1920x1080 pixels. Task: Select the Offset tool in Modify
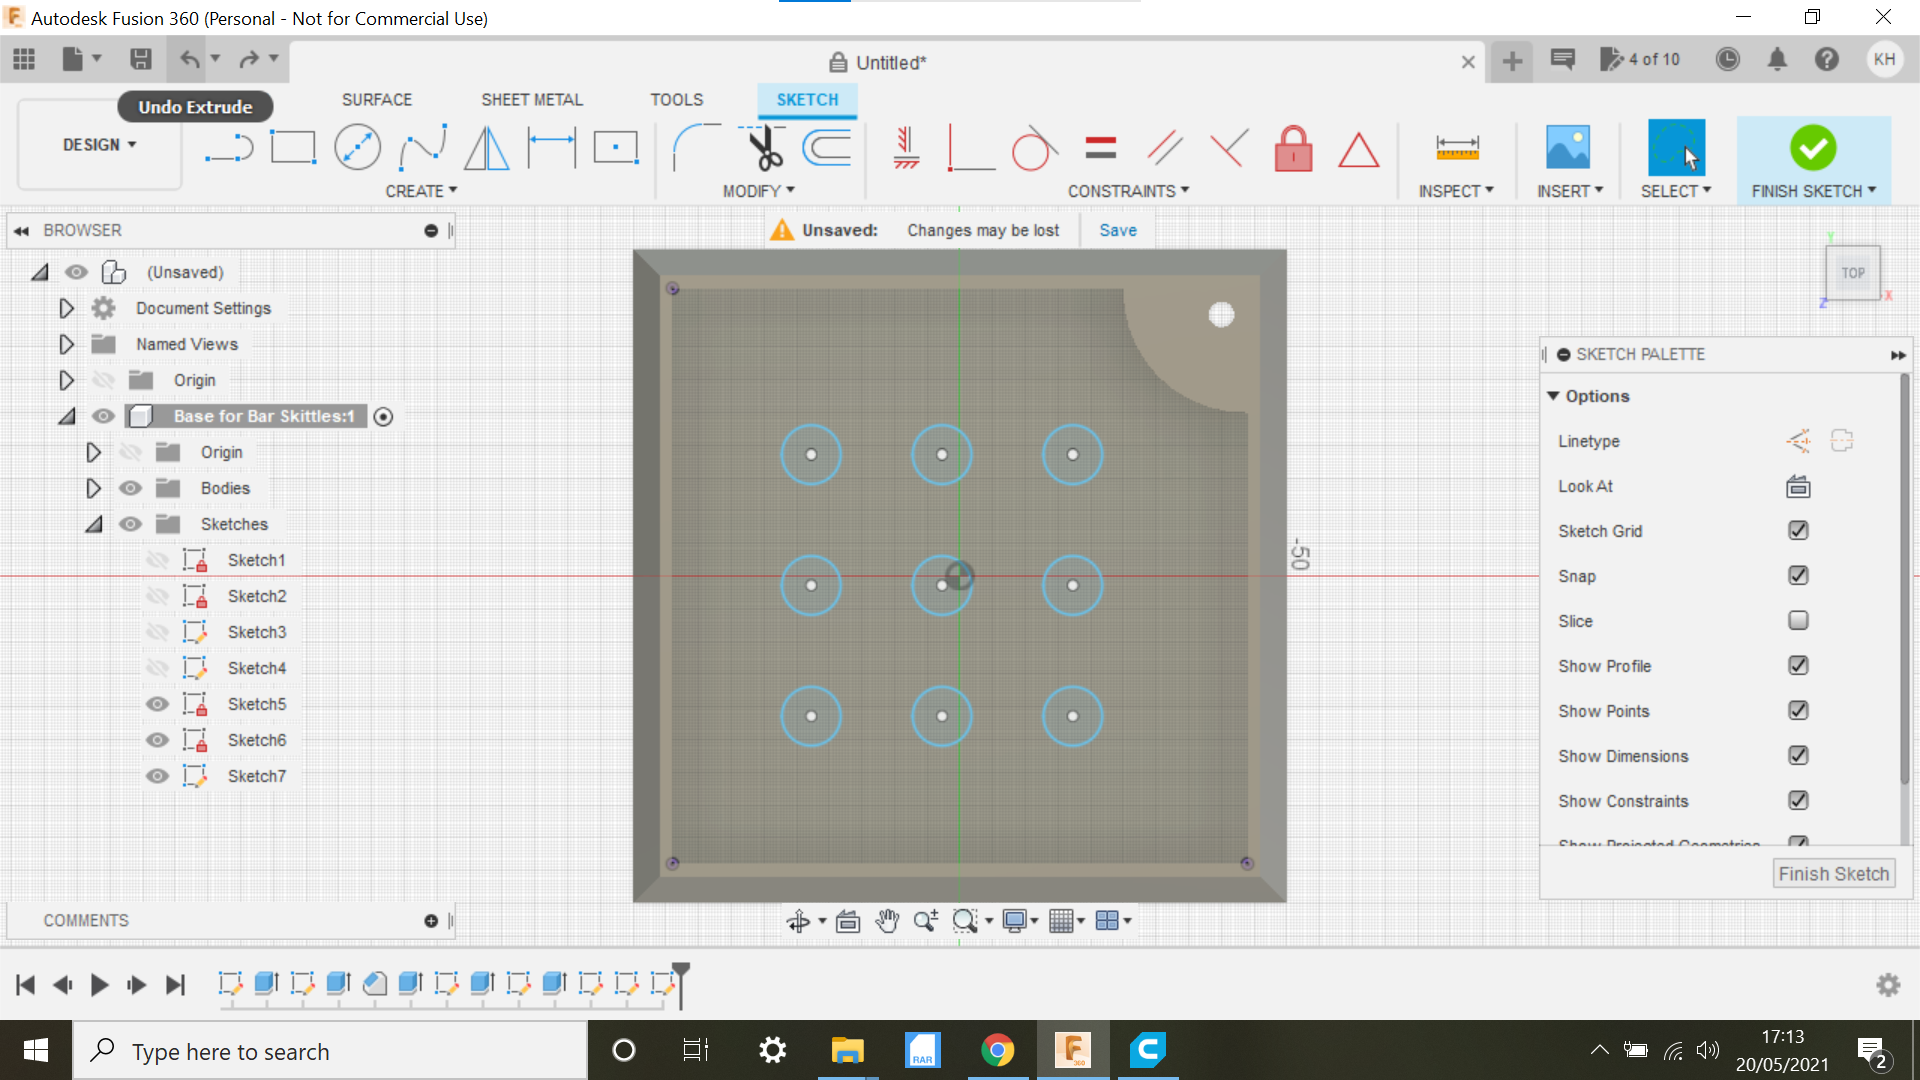(831, 146)
